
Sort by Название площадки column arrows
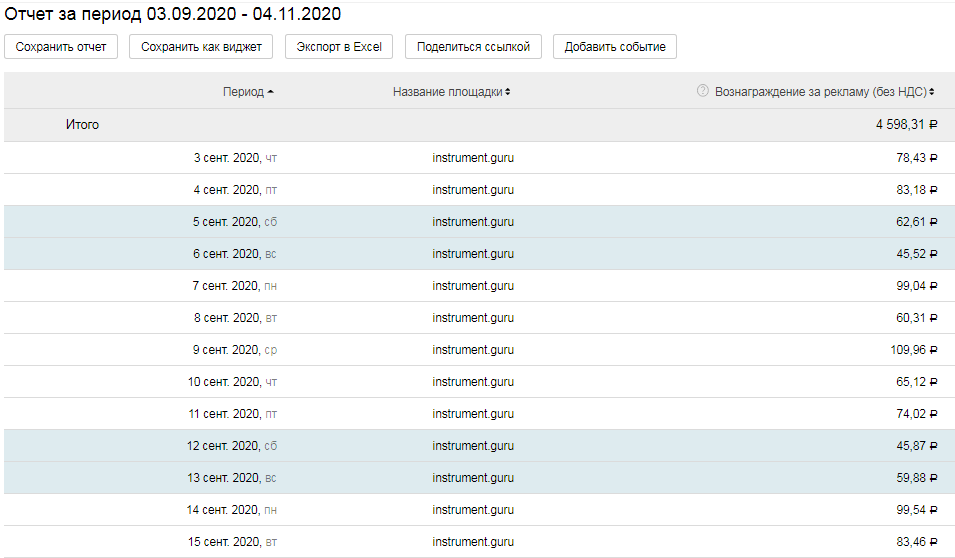(507, 92)
